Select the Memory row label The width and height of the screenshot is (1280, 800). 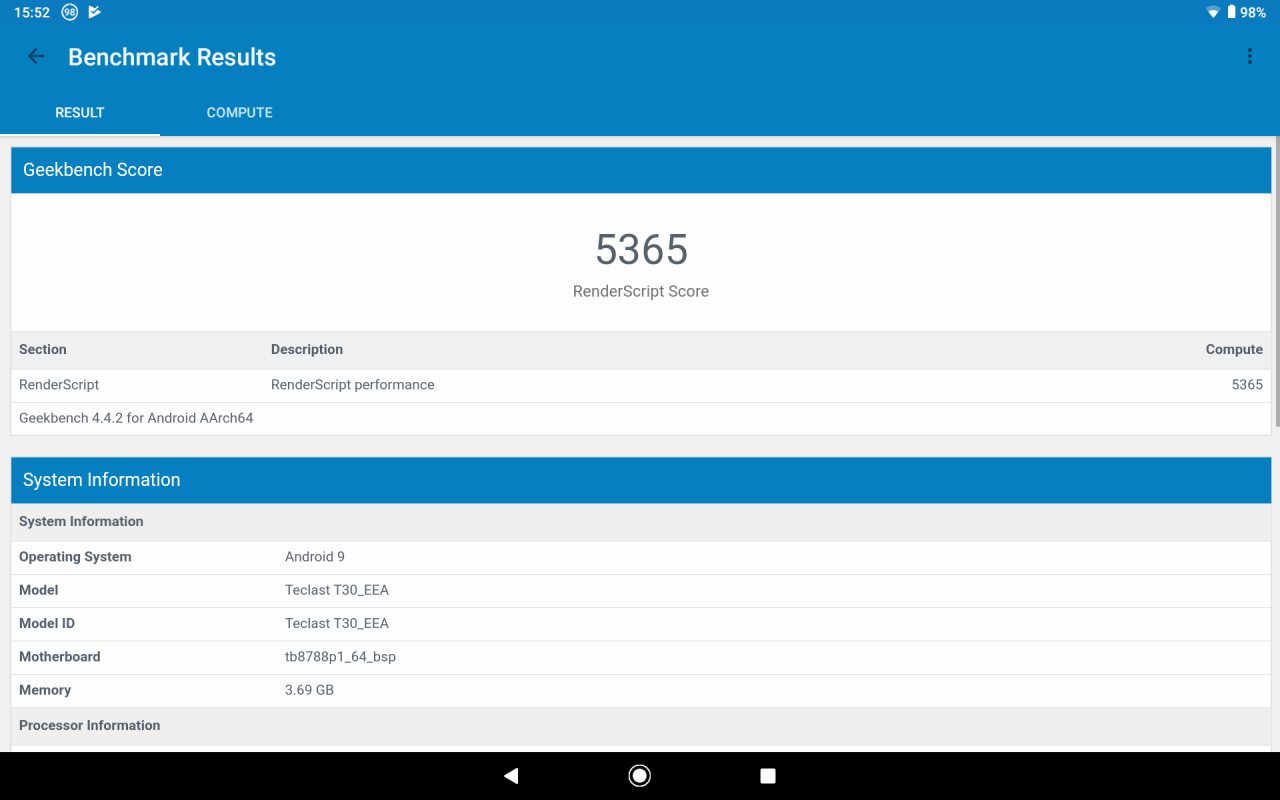(45, 691)
